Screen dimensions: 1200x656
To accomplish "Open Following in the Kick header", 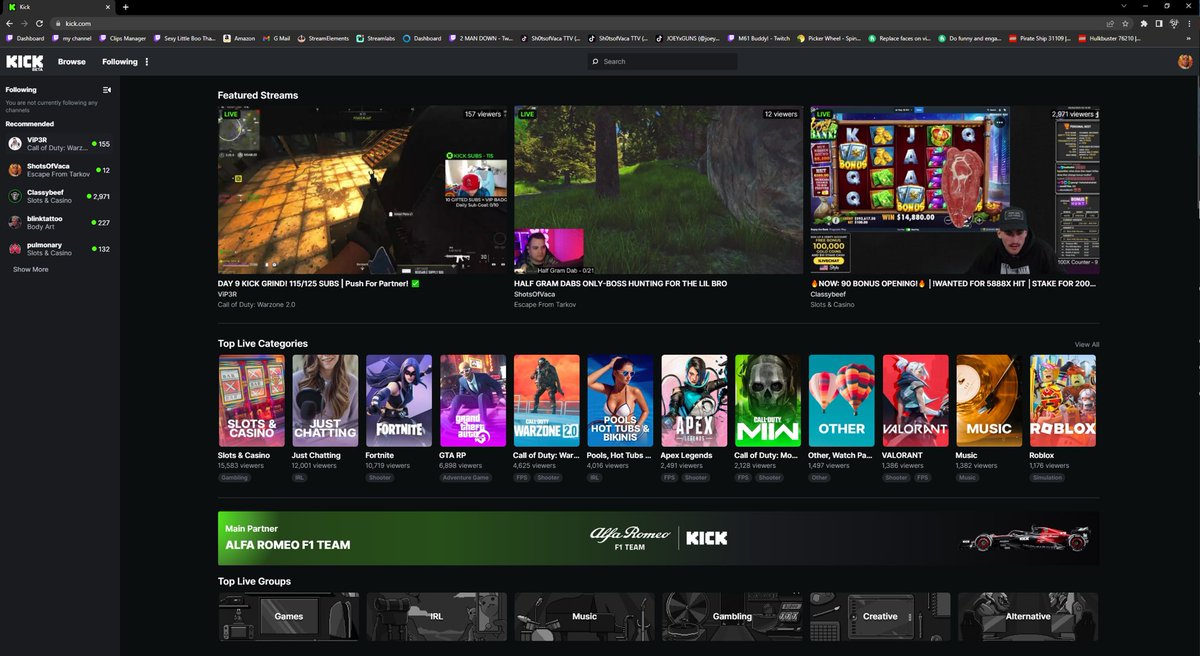I will [x=120, y=62].
